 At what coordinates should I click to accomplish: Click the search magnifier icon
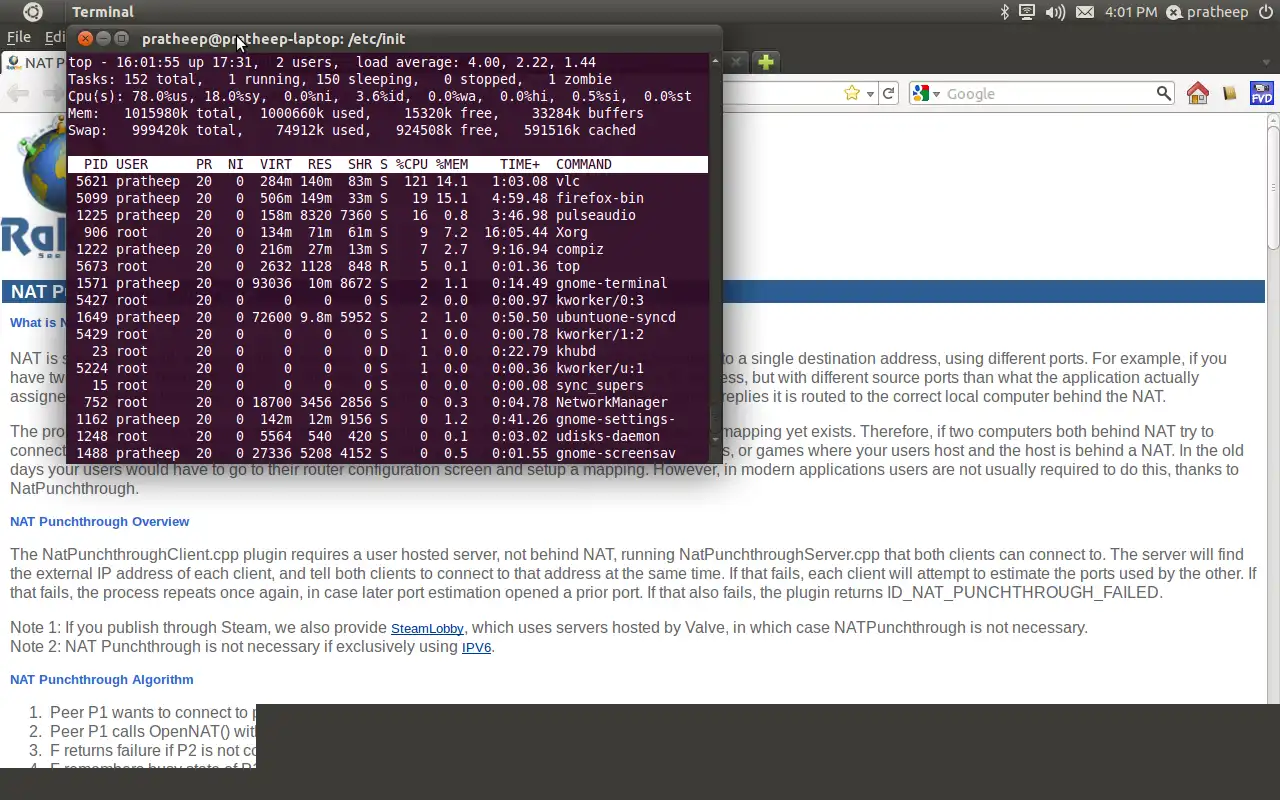coord(1164,93)
